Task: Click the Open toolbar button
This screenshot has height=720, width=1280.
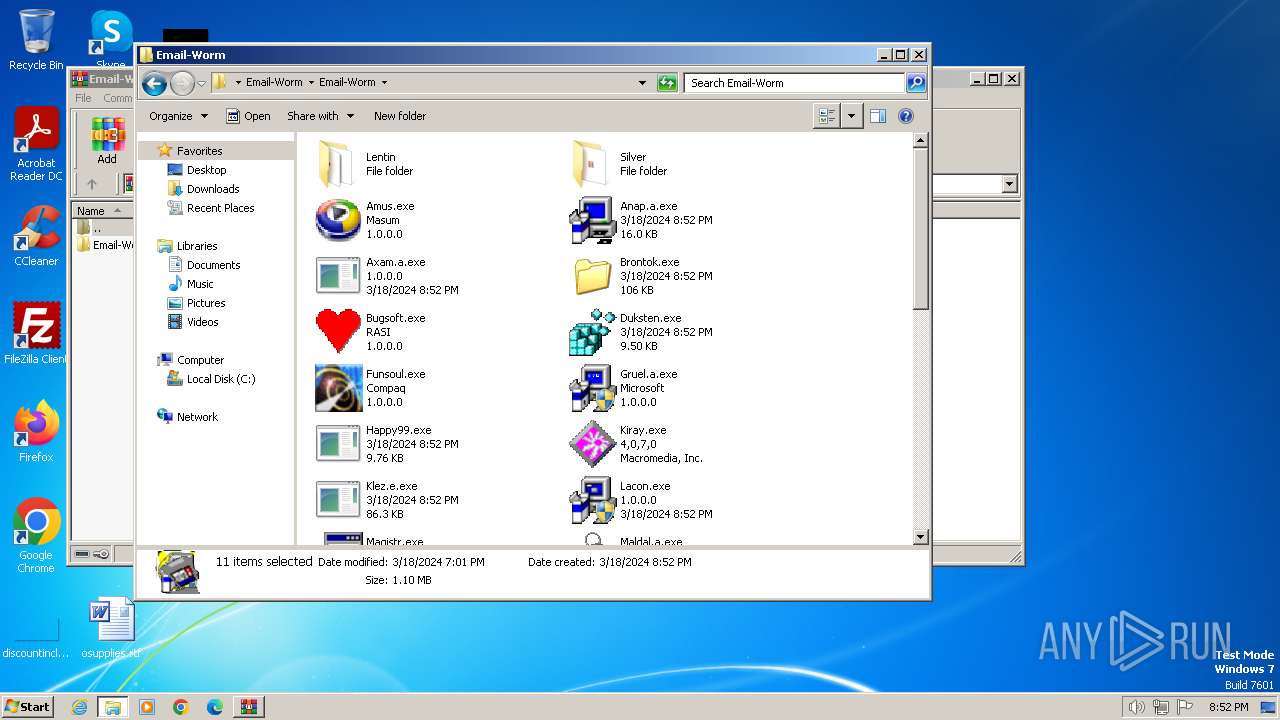Action: point(248,116)
